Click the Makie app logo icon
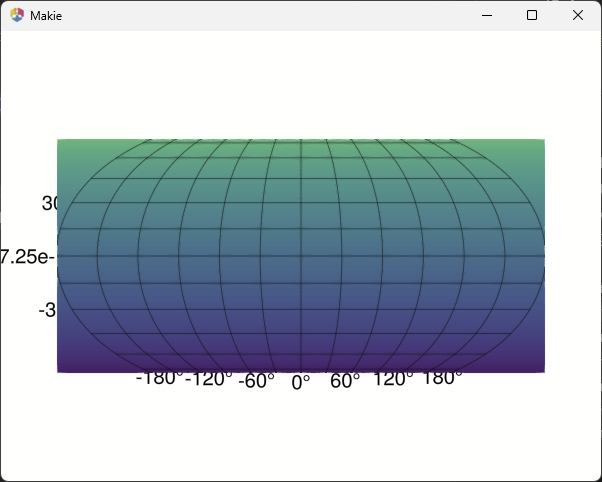 click(17, 15)
